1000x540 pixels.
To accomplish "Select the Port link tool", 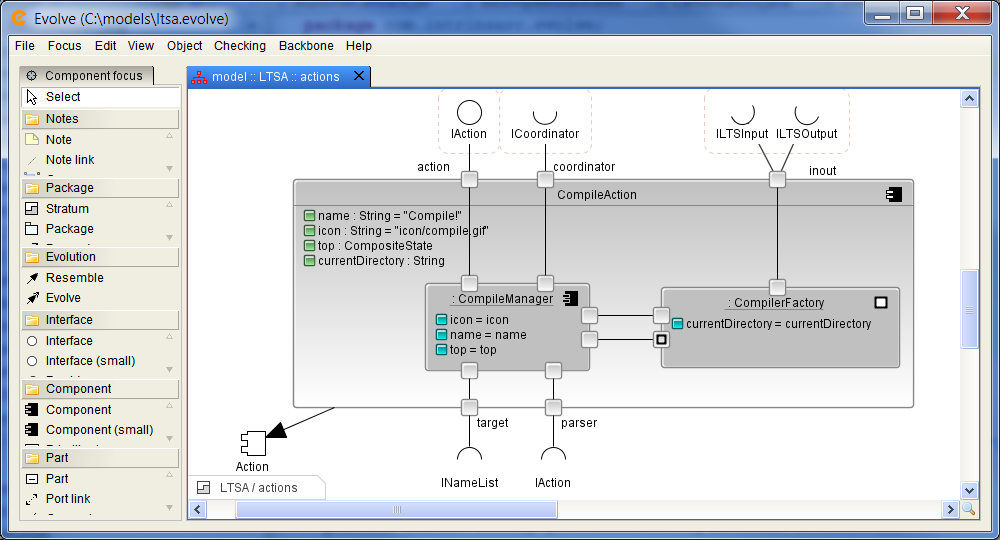I will [x=68, y=499].
